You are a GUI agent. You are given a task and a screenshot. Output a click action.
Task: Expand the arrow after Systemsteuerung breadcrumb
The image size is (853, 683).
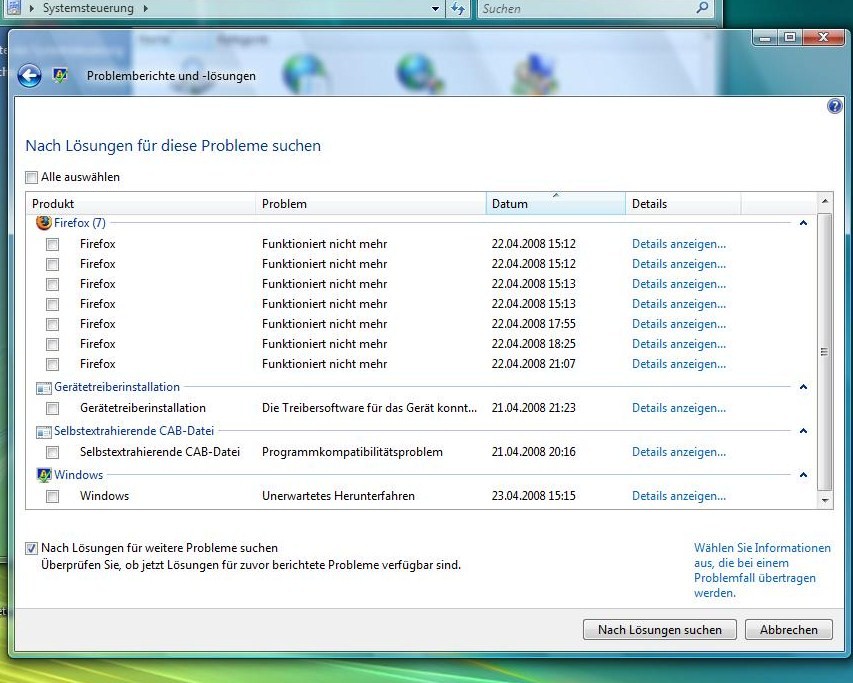pyautogui.click(x=146, y=8)
